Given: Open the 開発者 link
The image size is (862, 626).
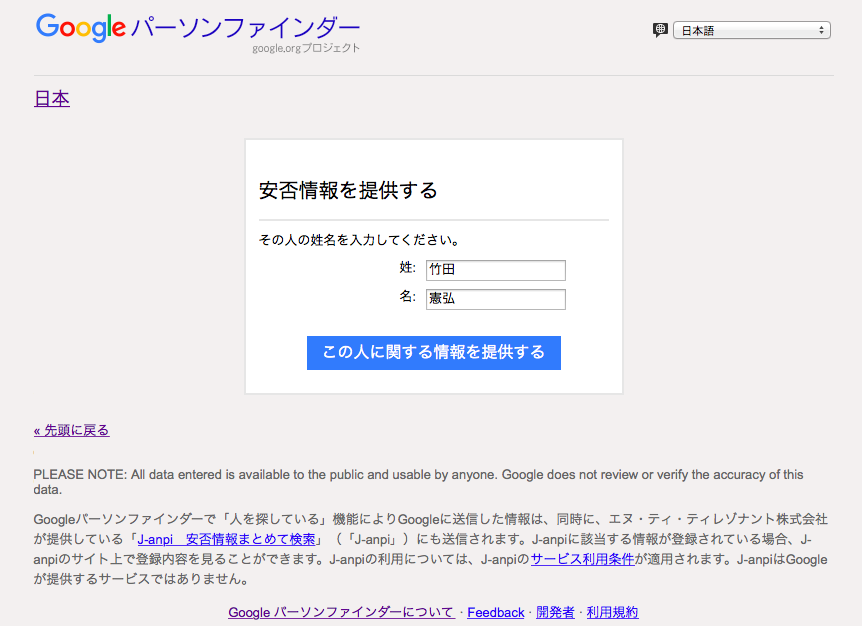Looking at the screenshot, I should [555, 612].
